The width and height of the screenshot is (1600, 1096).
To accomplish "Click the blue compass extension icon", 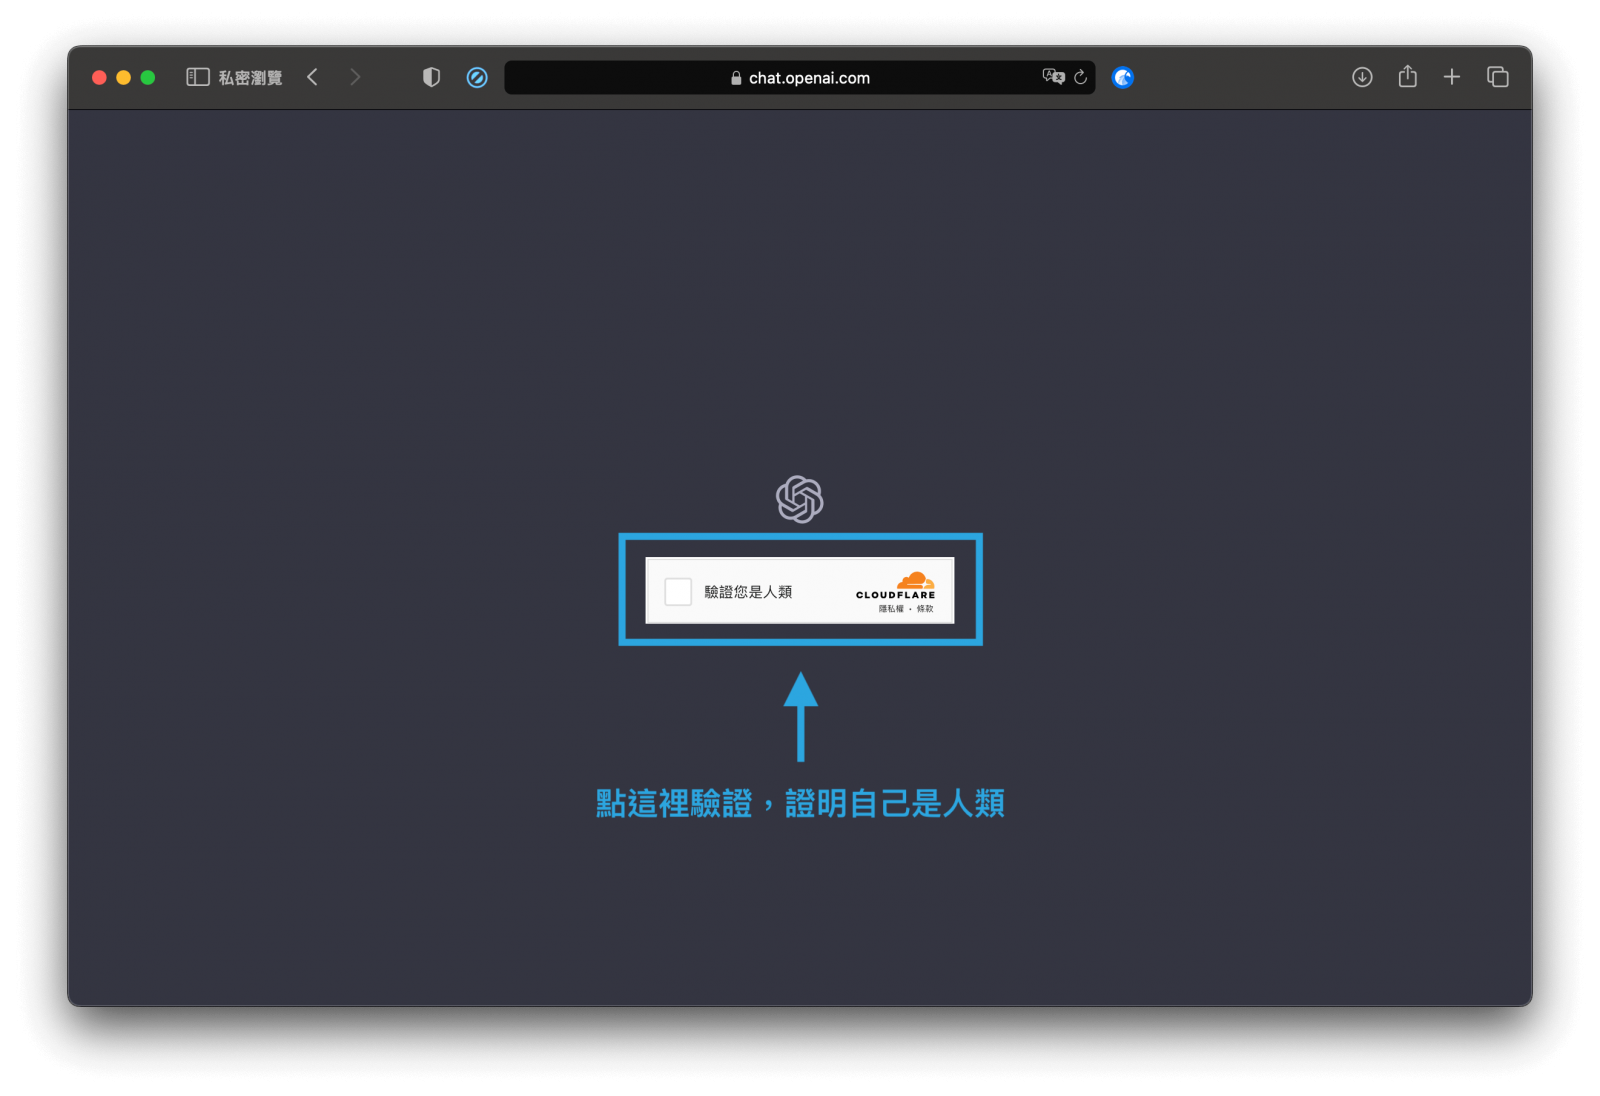I will pos(477,77).
